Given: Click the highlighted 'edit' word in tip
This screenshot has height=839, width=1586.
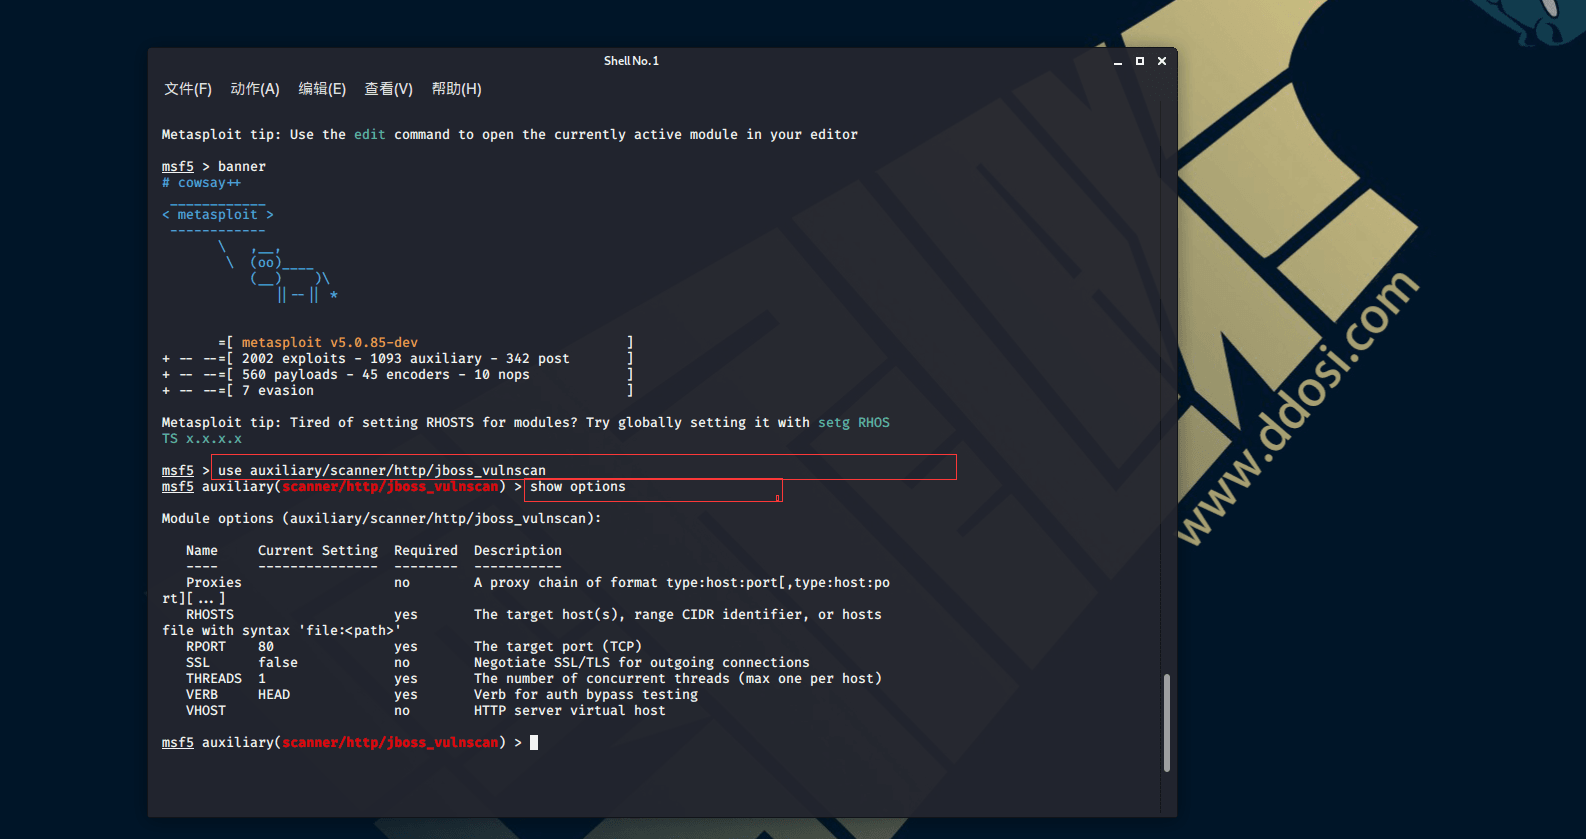Looking at the screenshot, I should (x=370, y=135).
